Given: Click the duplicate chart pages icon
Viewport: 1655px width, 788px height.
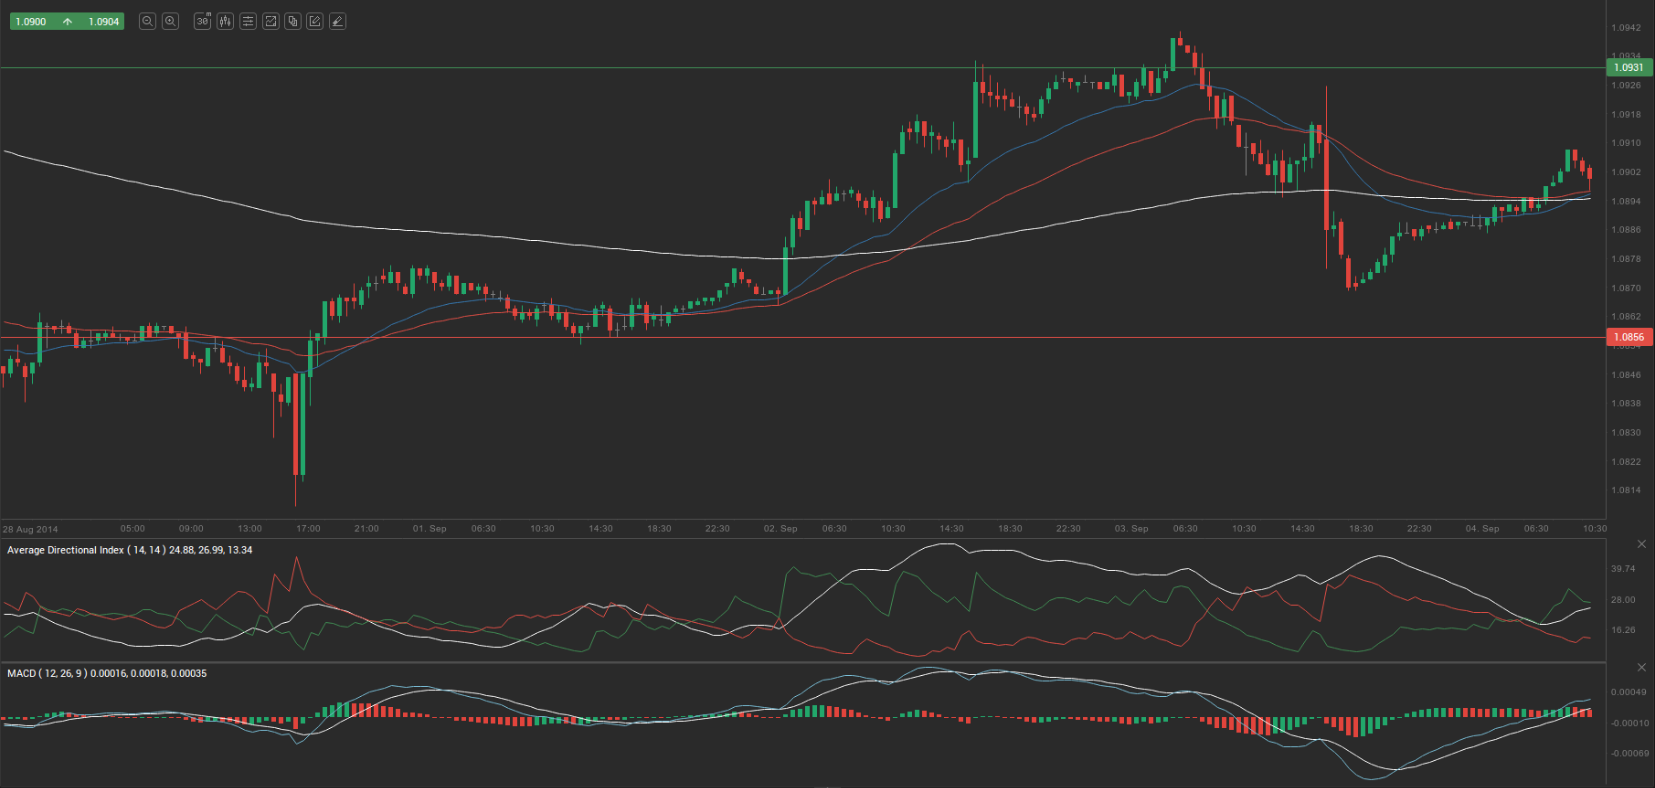Looking at the screenshot, I should coord(293,21).
